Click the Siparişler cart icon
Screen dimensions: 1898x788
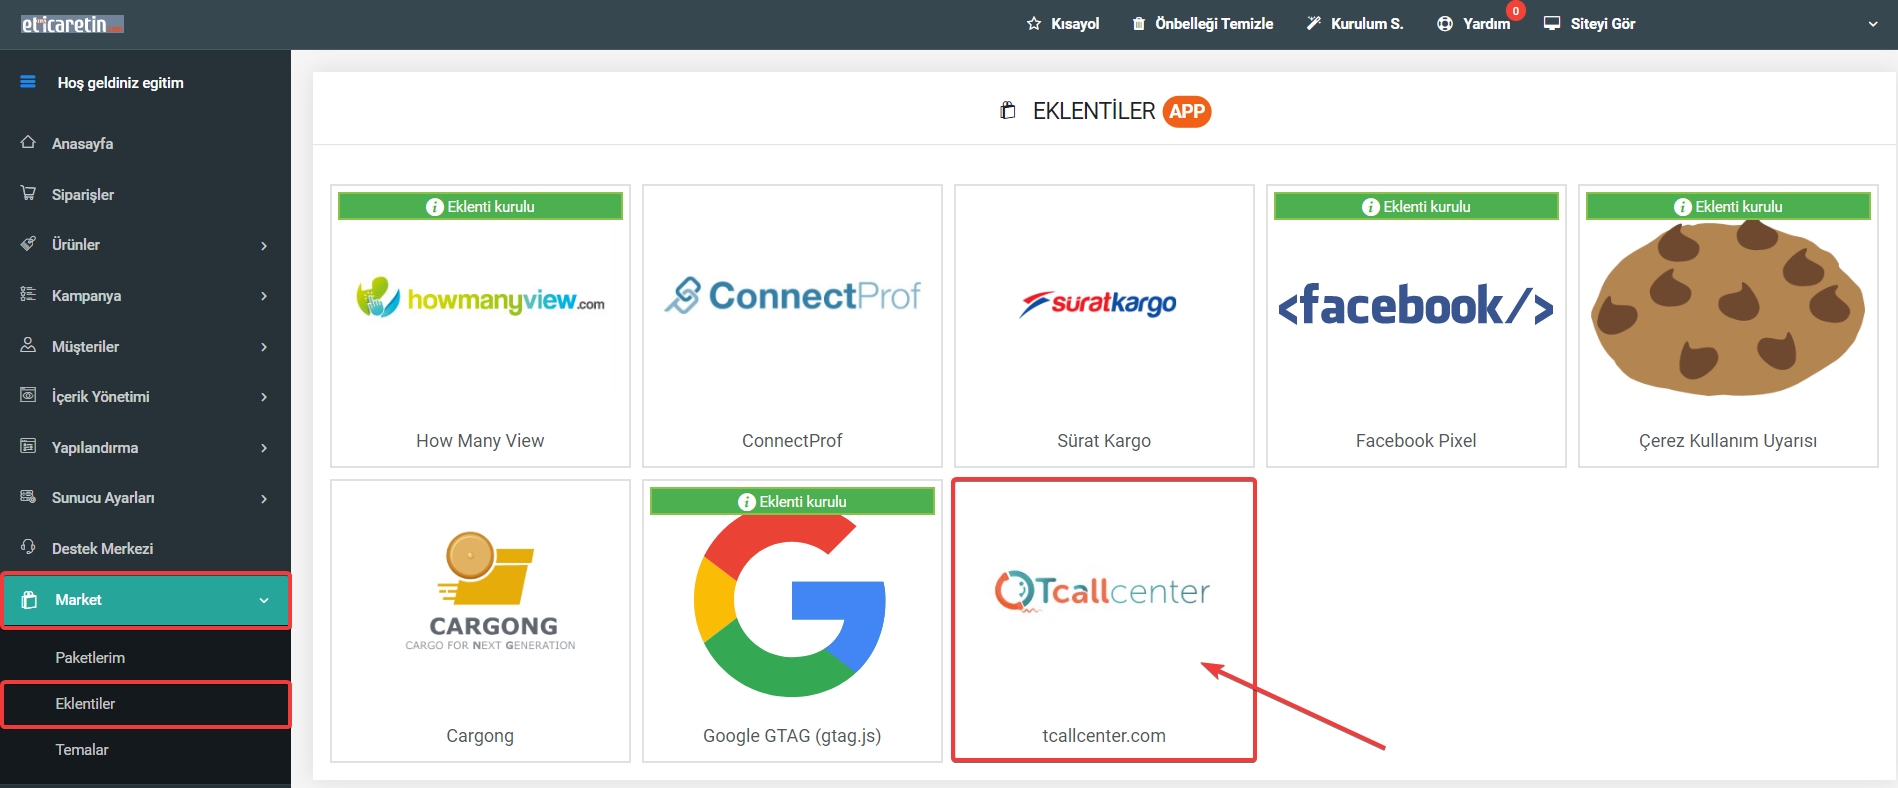(x=28, y=193)
